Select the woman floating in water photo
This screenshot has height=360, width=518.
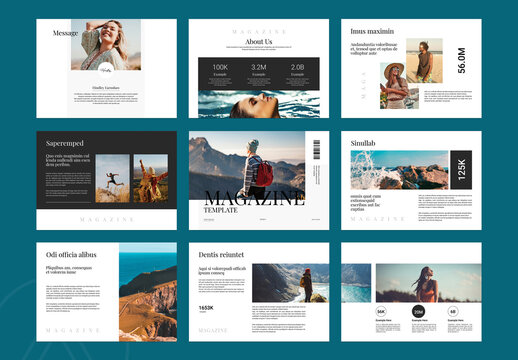click(x=259, y=104)
